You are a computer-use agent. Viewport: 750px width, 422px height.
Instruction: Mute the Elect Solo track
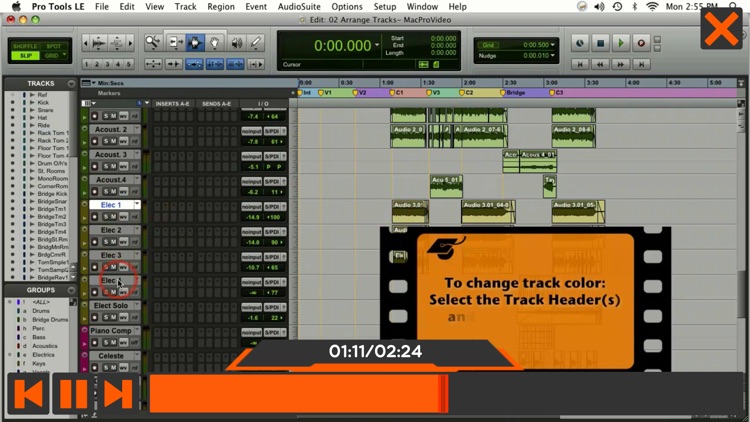click(114, 317)
